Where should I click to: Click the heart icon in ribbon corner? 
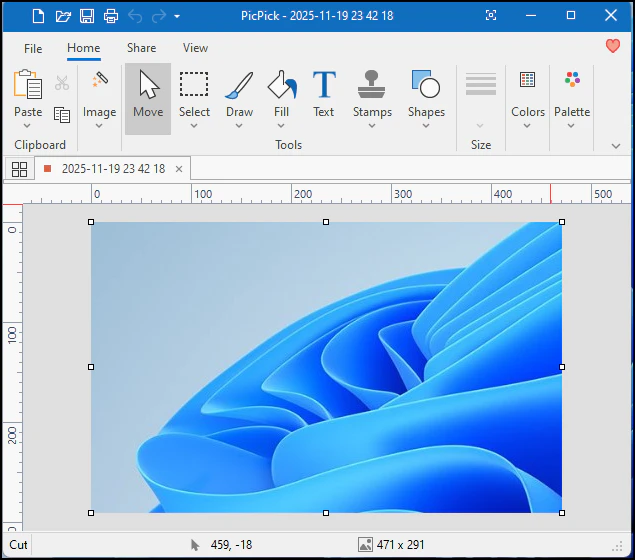click(613, 46)
